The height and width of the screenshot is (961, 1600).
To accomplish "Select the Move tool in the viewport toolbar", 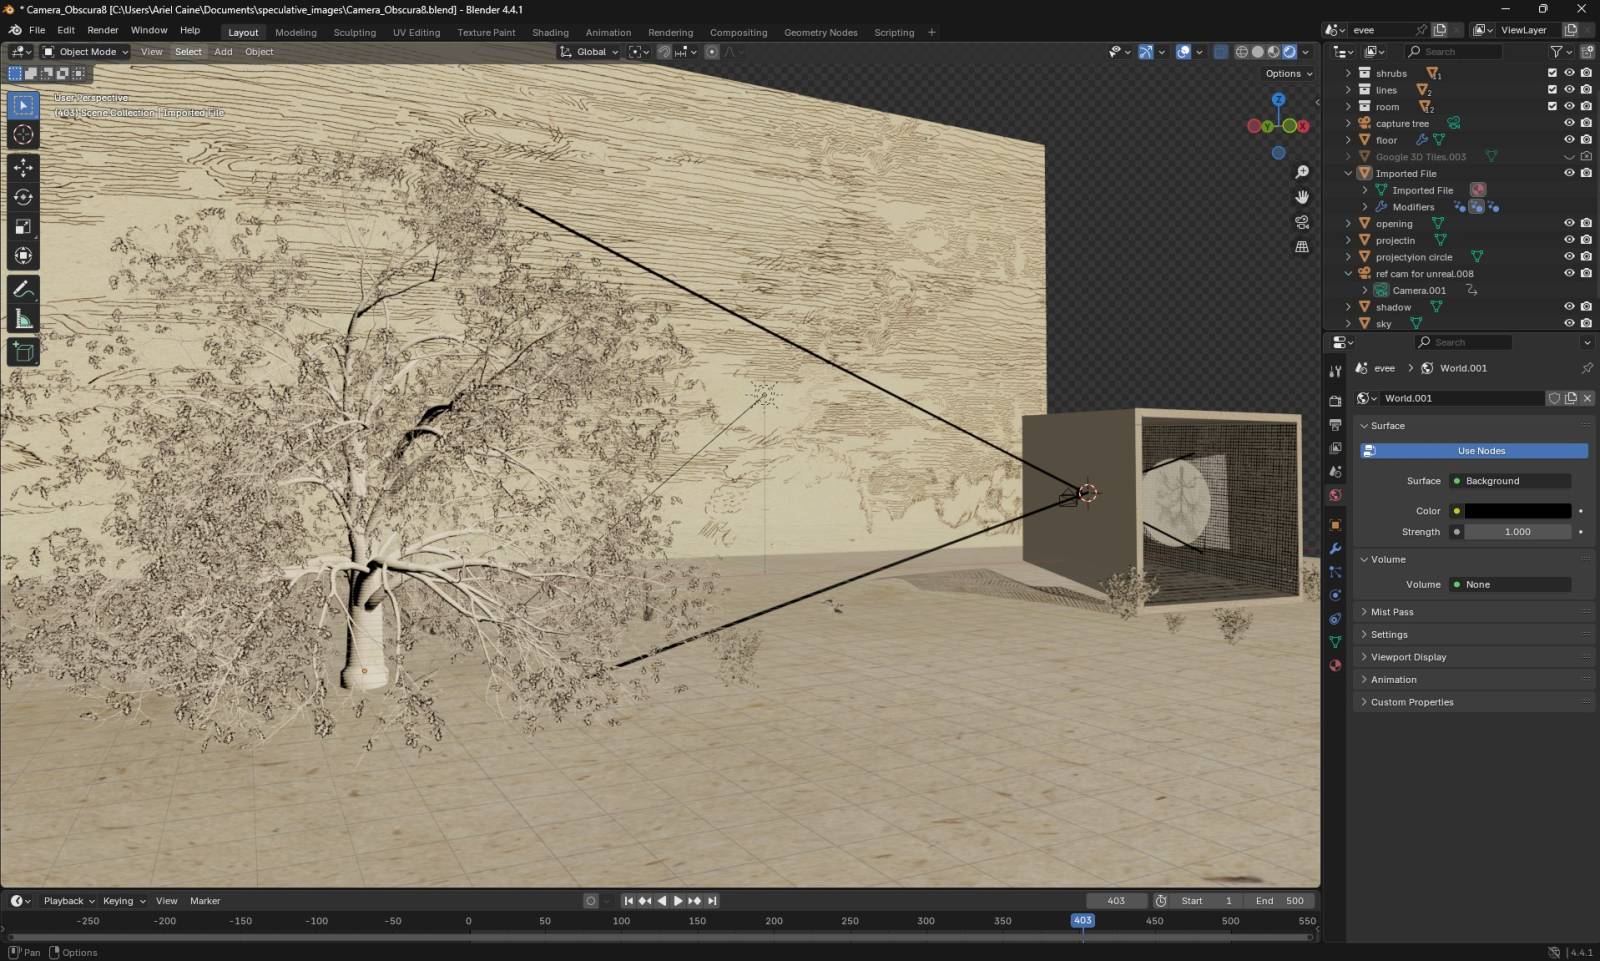I will tap(23, 168).
